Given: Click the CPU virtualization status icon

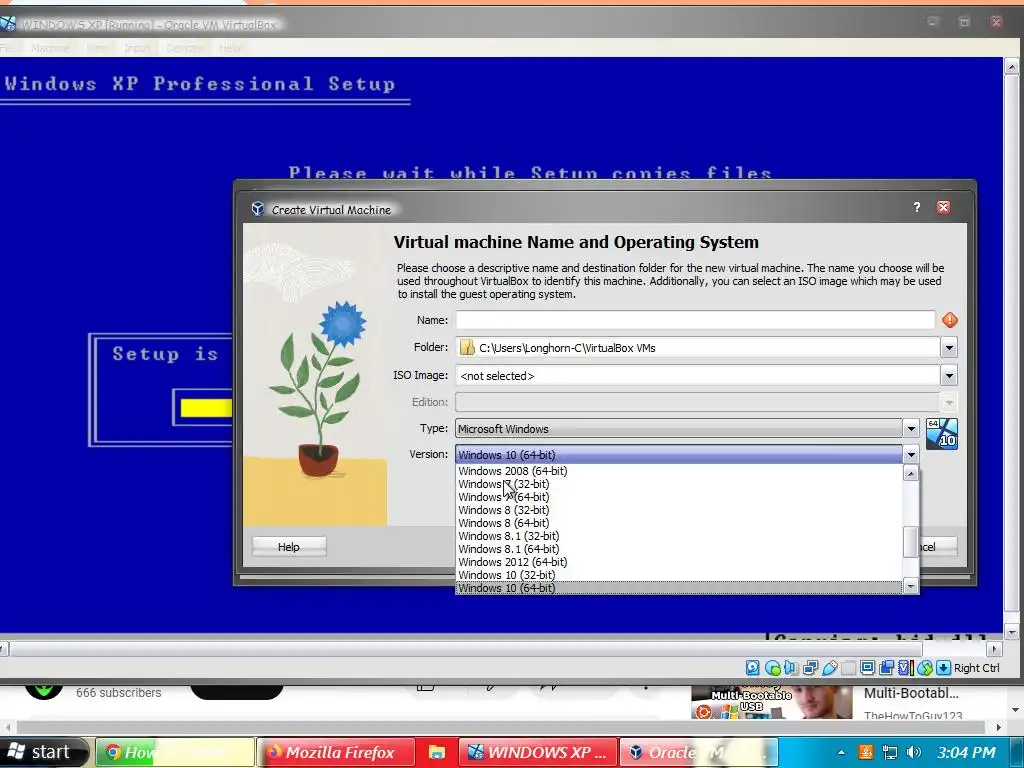Looking at the screenshot, I should click(x=904, y=667).
